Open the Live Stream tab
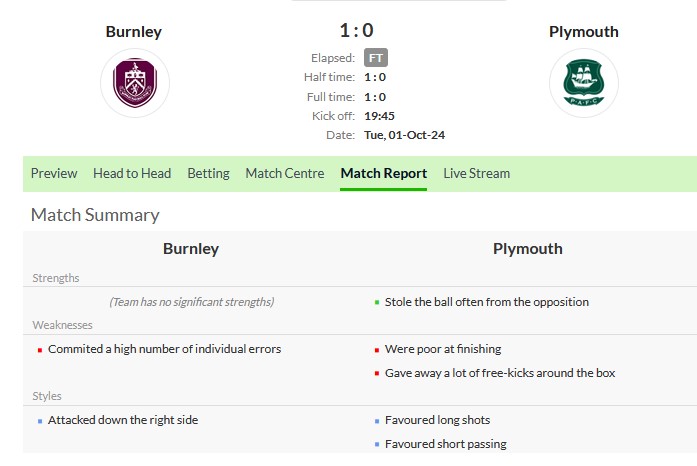 tap(476, 173)
